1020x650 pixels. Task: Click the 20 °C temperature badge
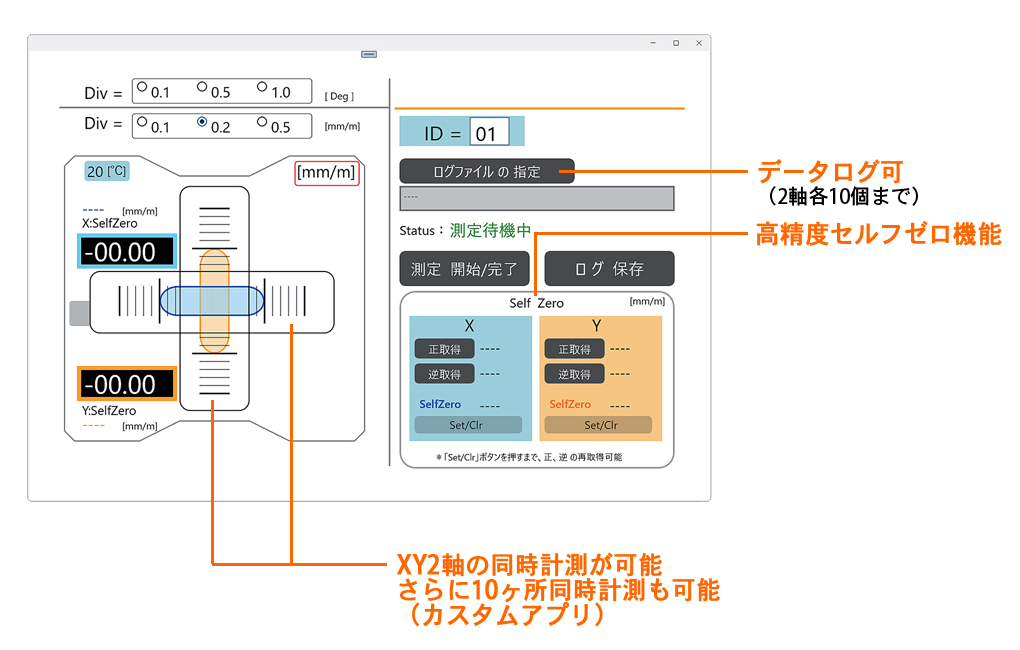pos(107,171)
